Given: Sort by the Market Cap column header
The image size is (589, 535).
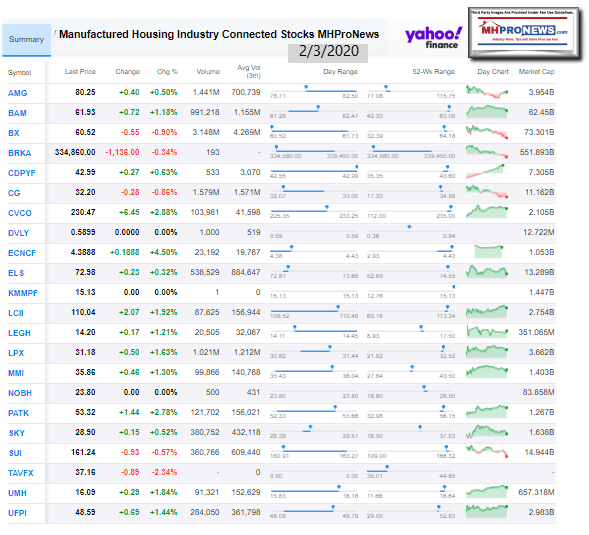Looking at the screenshot, I should point(536,71).
